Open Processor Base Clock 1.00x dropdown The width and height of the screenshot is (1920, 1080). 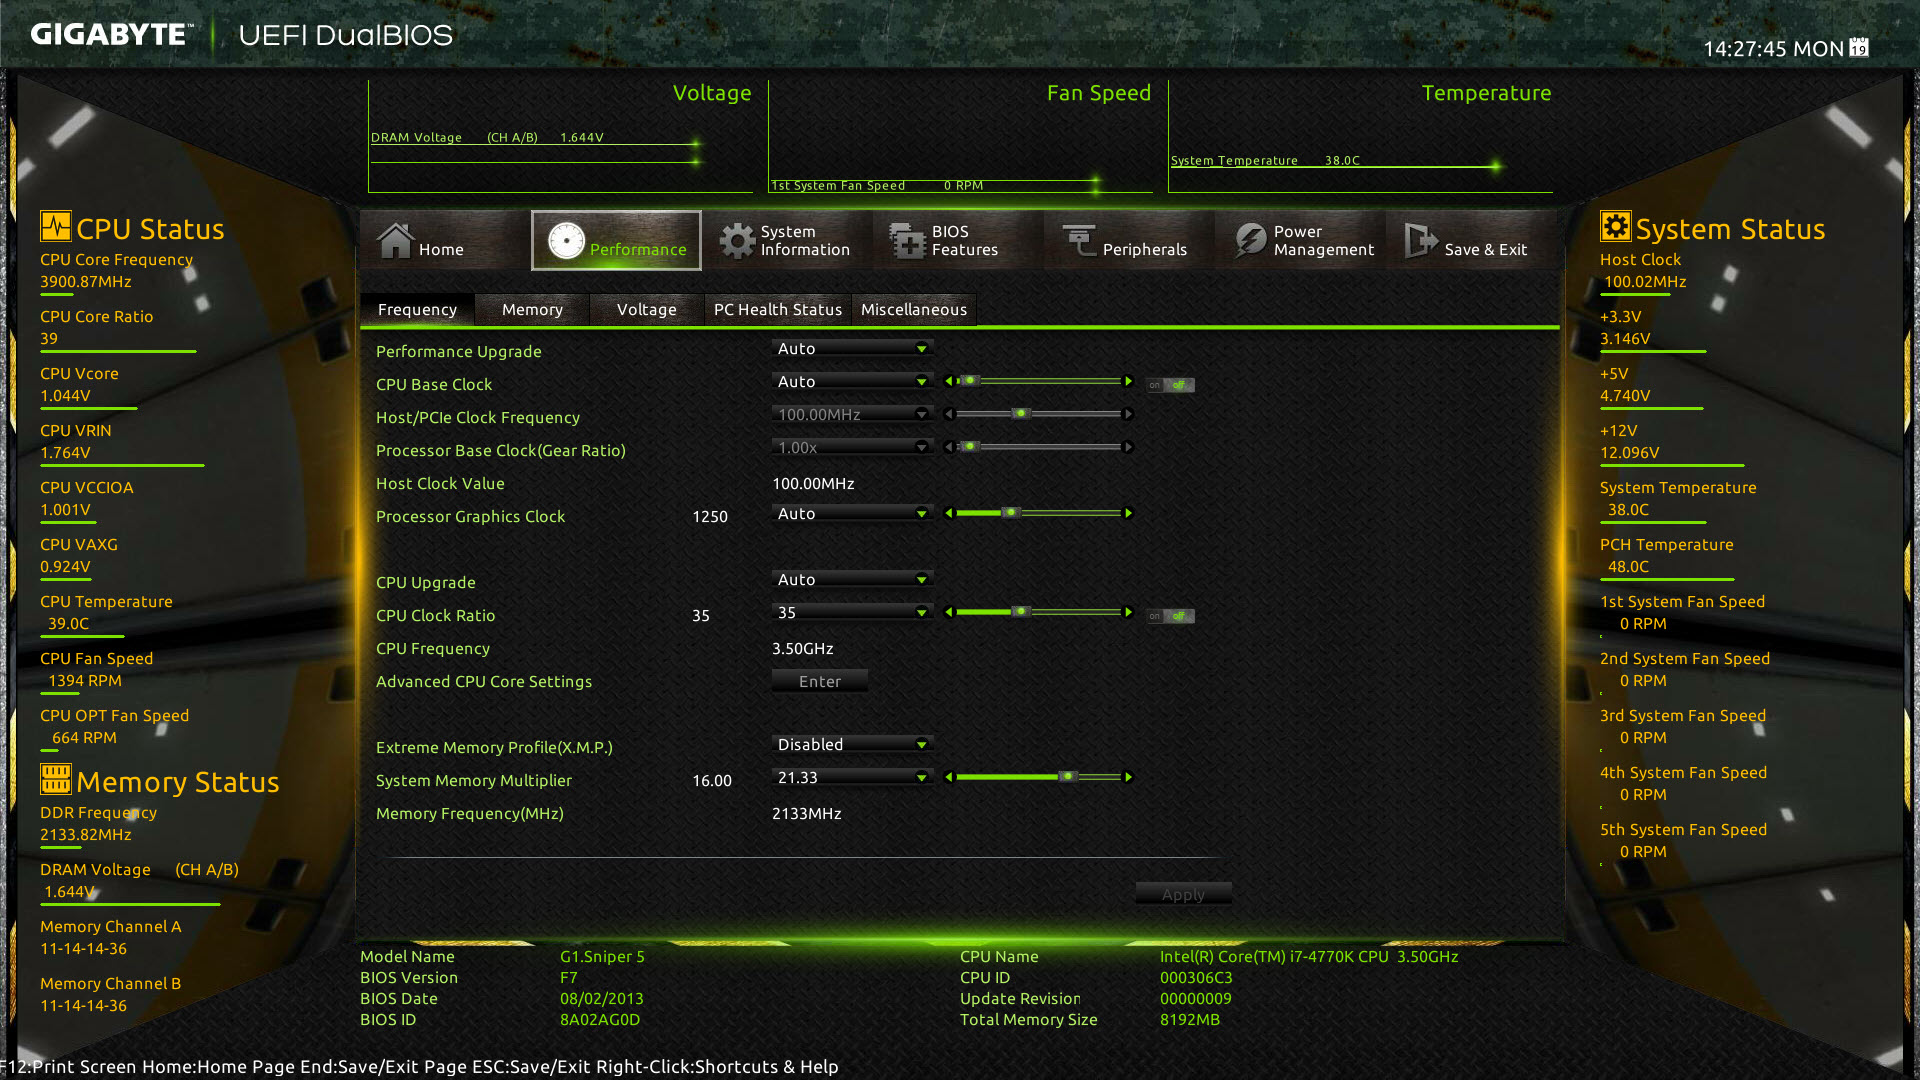852,447
